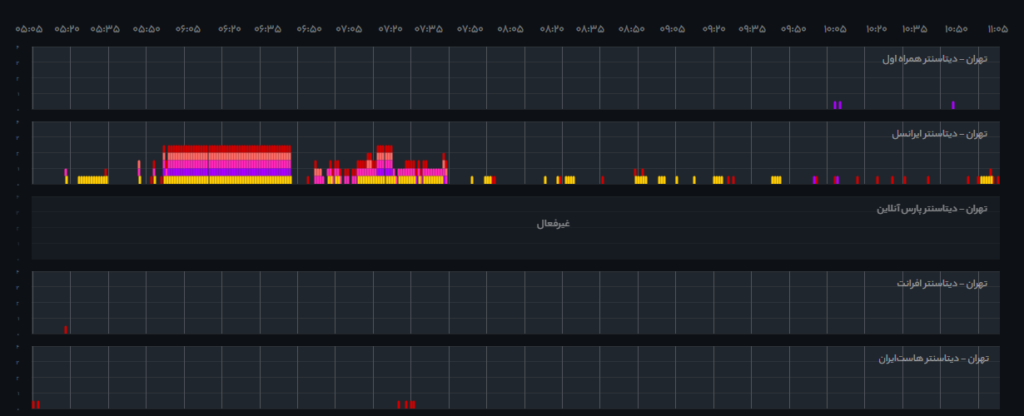Click the ۱۰:۵۰ time axis label
This screenshot has height=416, width=1024.
pyautogui.click(x=956, y=29)
